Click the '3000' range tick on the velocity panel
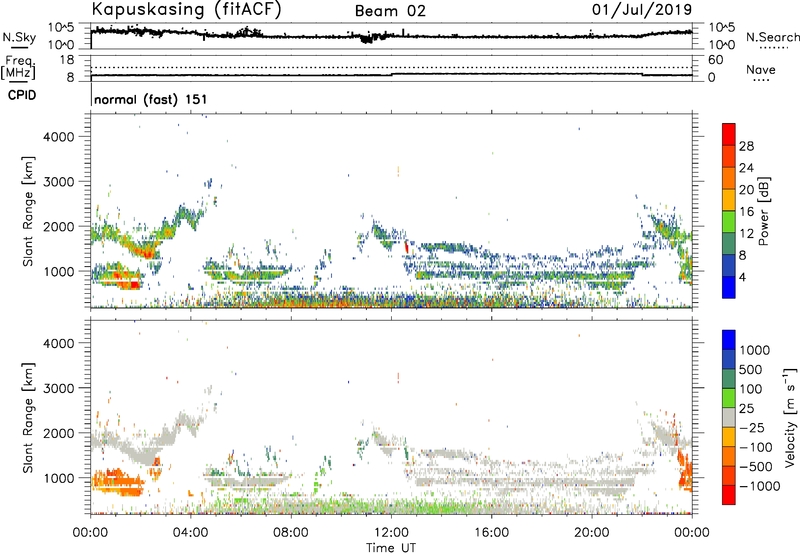 pyautogui.click(x=59, y=388)
